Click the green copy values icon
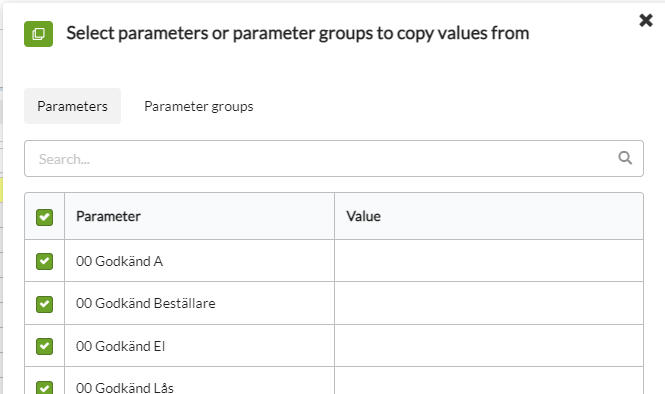The height and width of the screenshot is (394, 665). point(39,34)
